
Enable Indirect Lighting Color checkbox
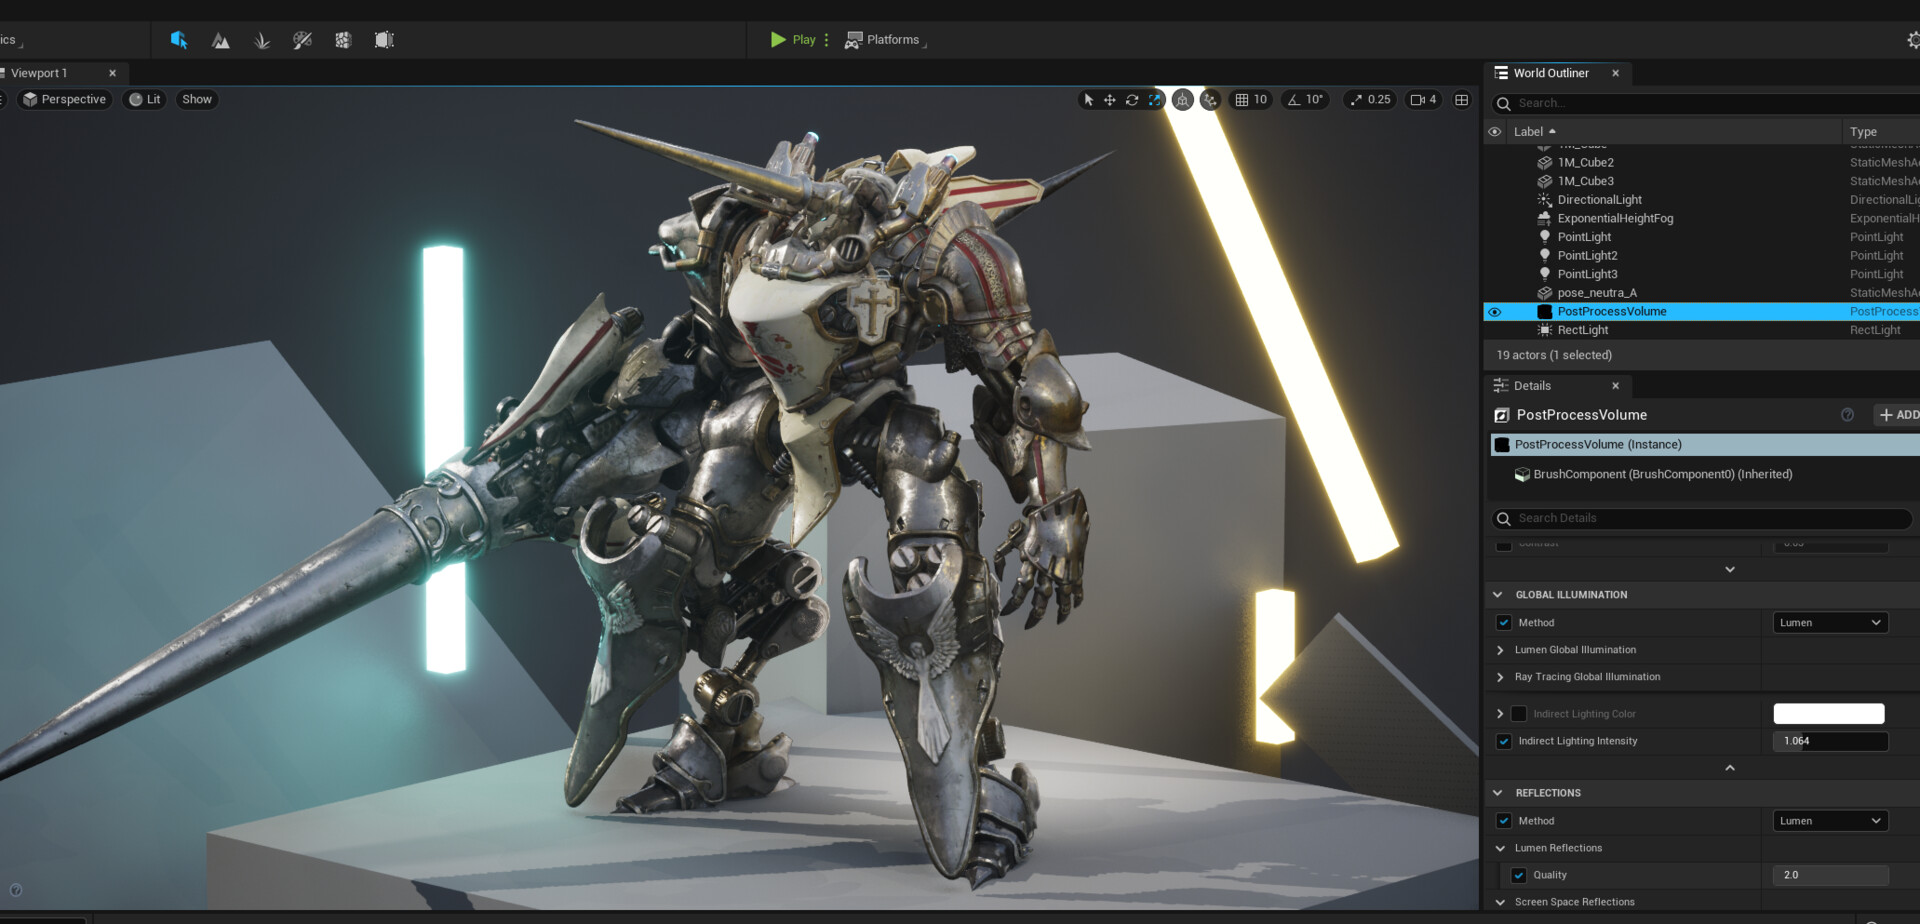coord(1519,714)
